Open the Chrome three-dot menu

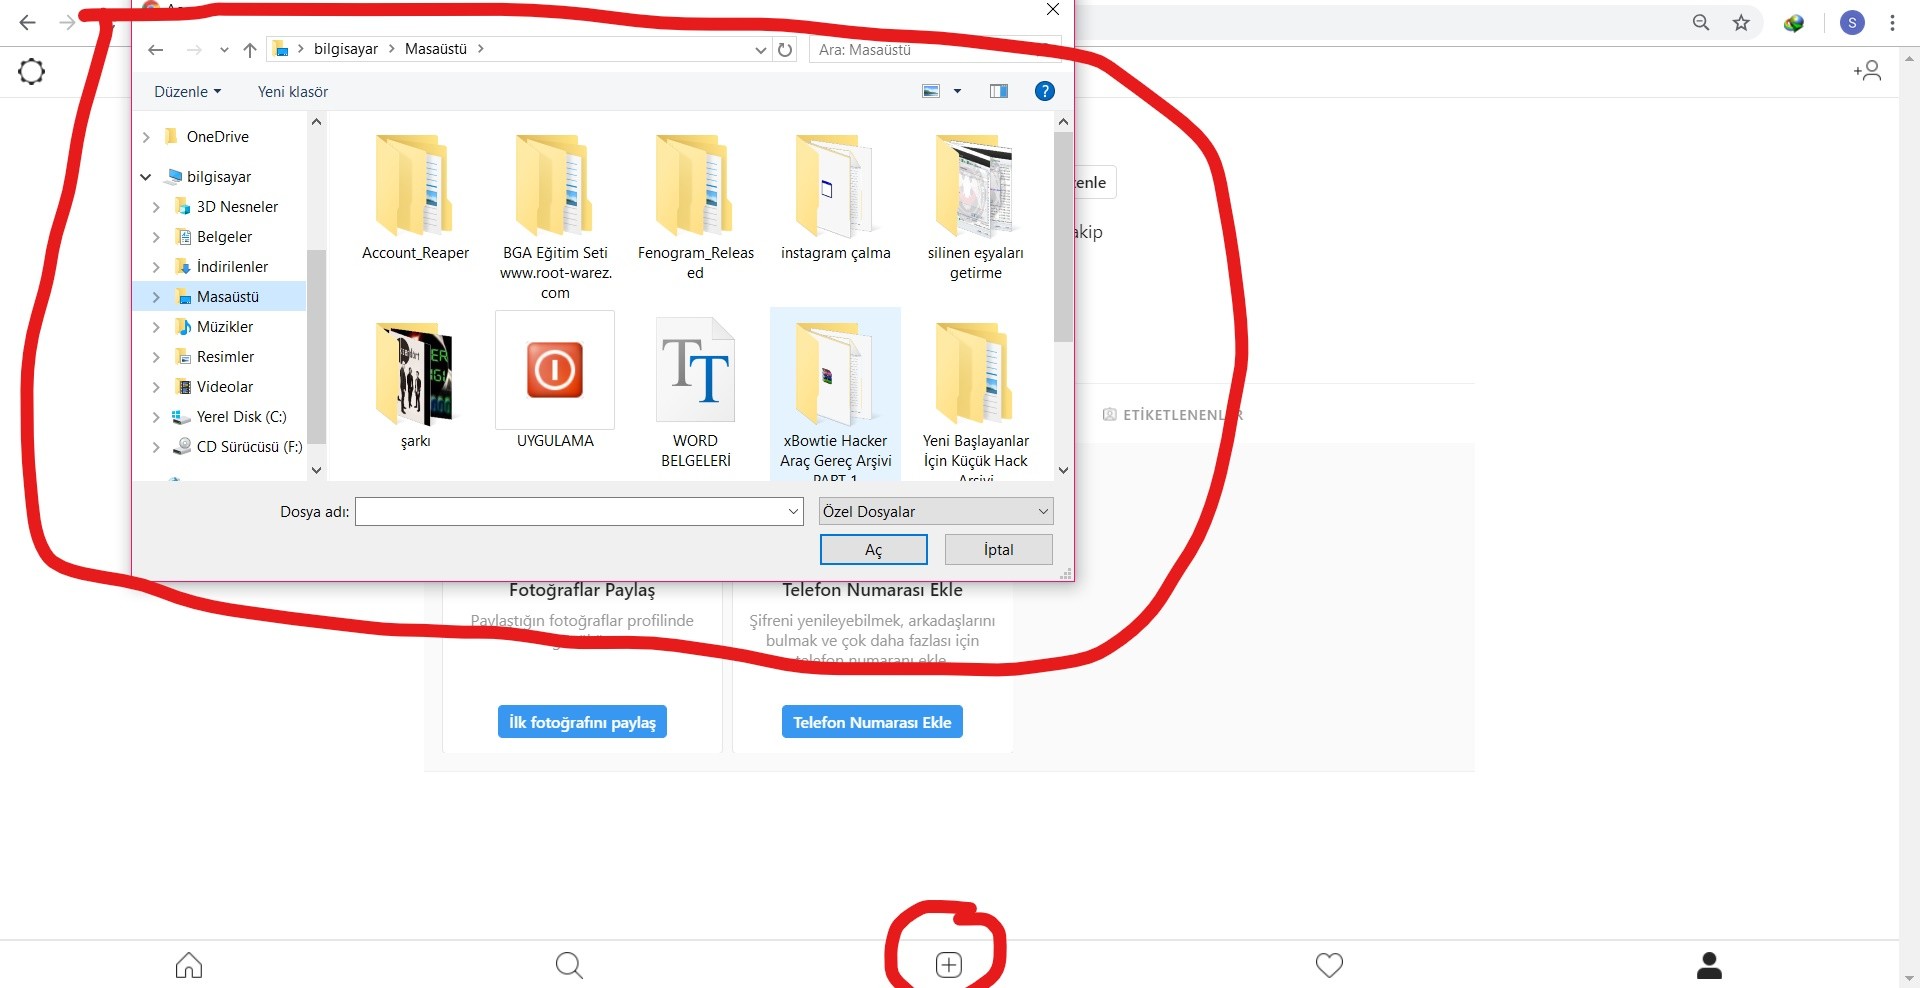(1892, 22)
